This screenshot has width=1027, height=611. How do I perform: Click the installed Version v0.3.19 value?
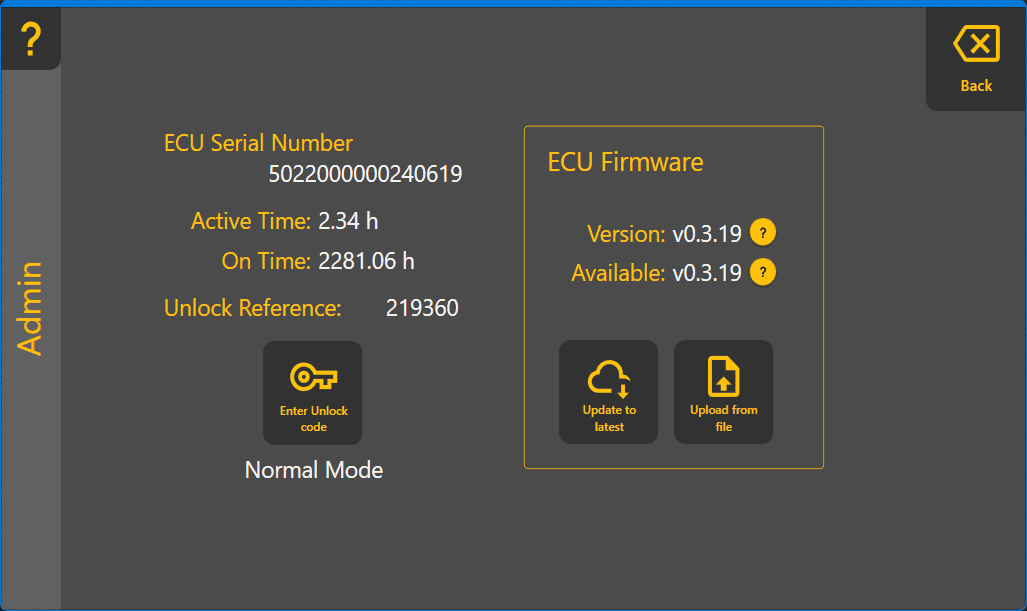pyautogui.click(x=706, y=234)
